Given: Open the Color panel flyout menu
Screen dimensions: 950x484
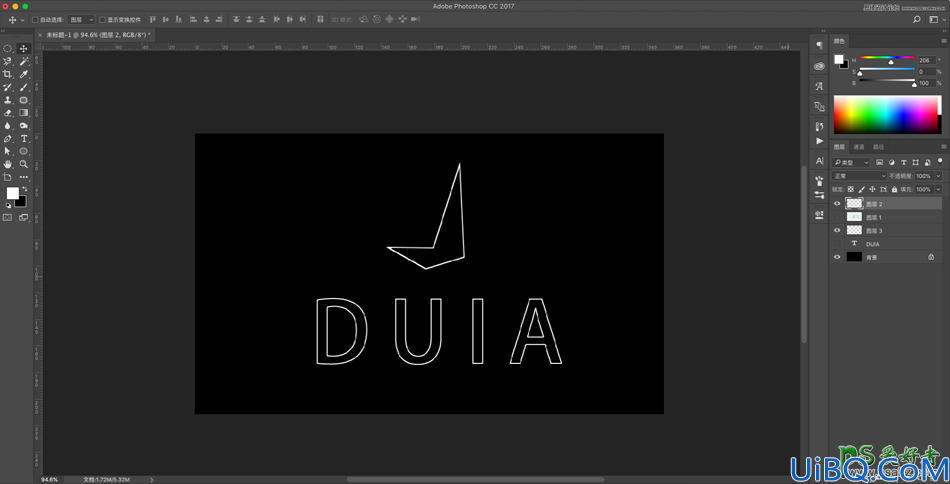Looking at the screenshot, I should (x=943, y=41).
